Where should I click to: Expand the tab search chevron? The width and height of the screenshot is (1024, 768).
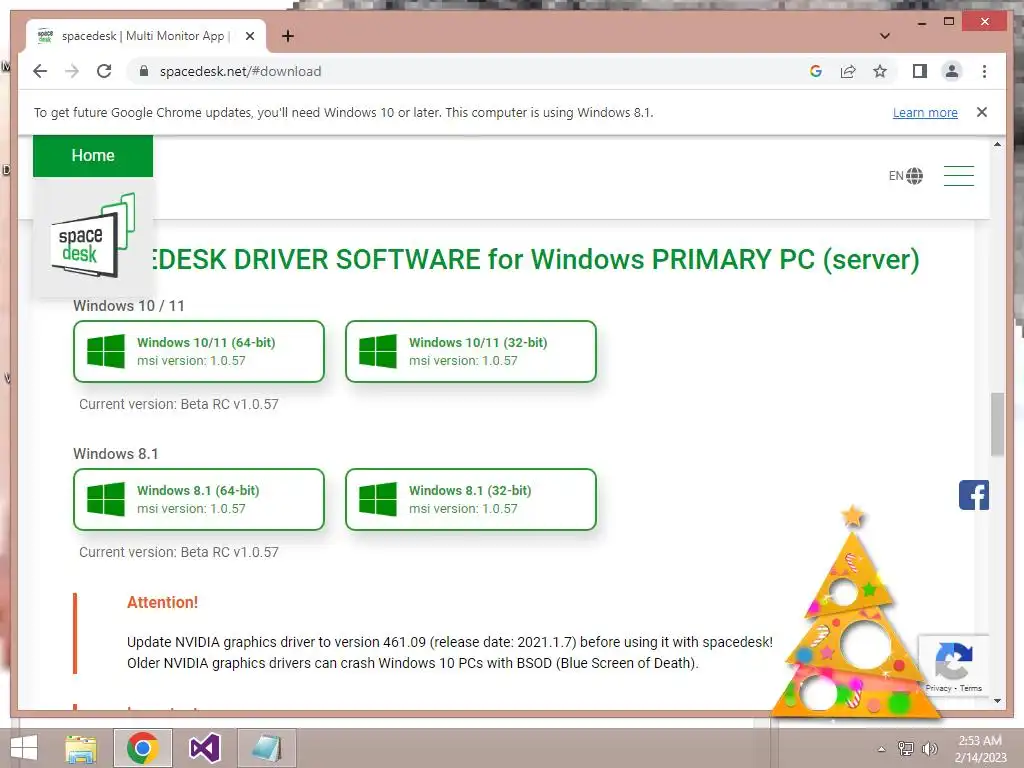[885, 36]
